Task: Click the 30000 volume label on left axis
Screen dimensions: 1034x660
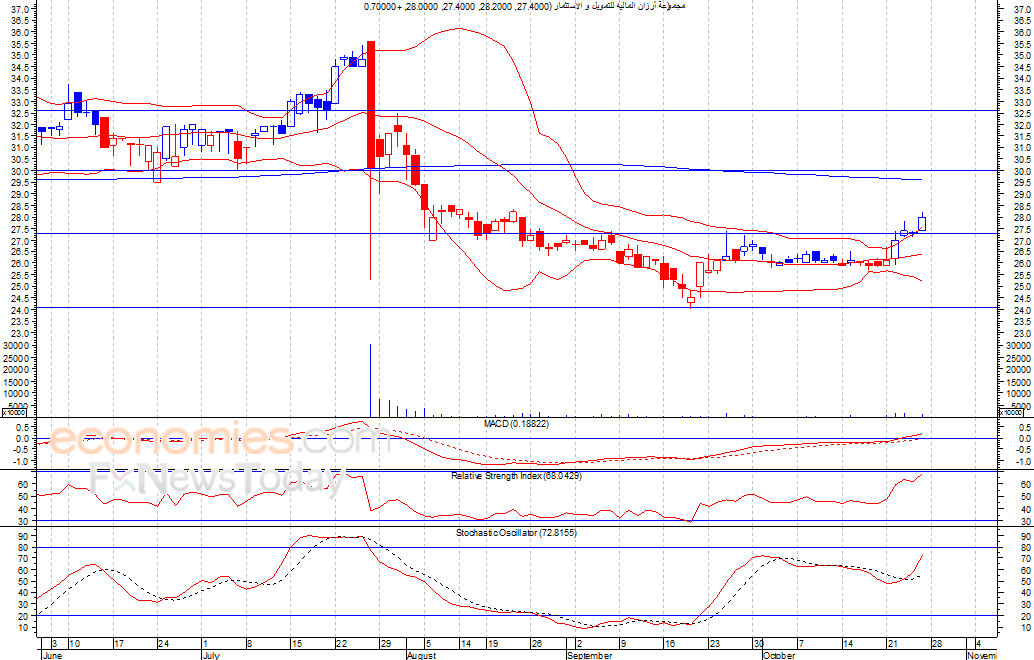Action: tap(14, 346)
